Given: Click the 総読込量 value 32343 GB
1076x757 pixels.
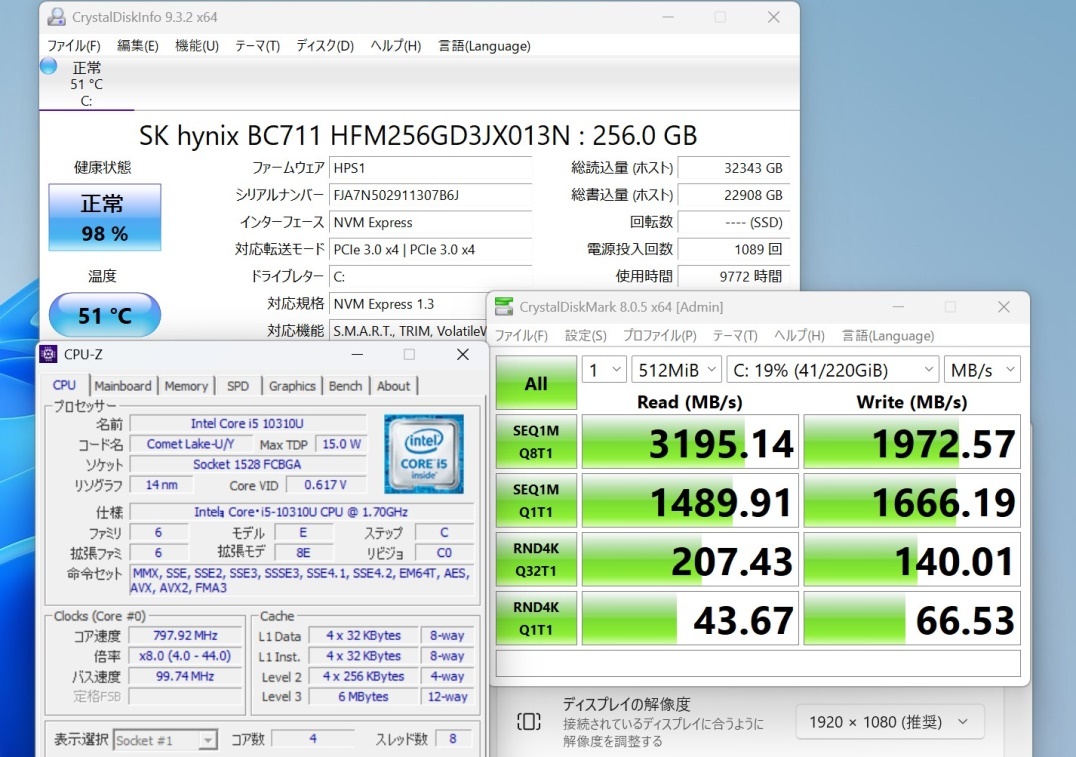Looking at the screenshot, I should (734, 168).
